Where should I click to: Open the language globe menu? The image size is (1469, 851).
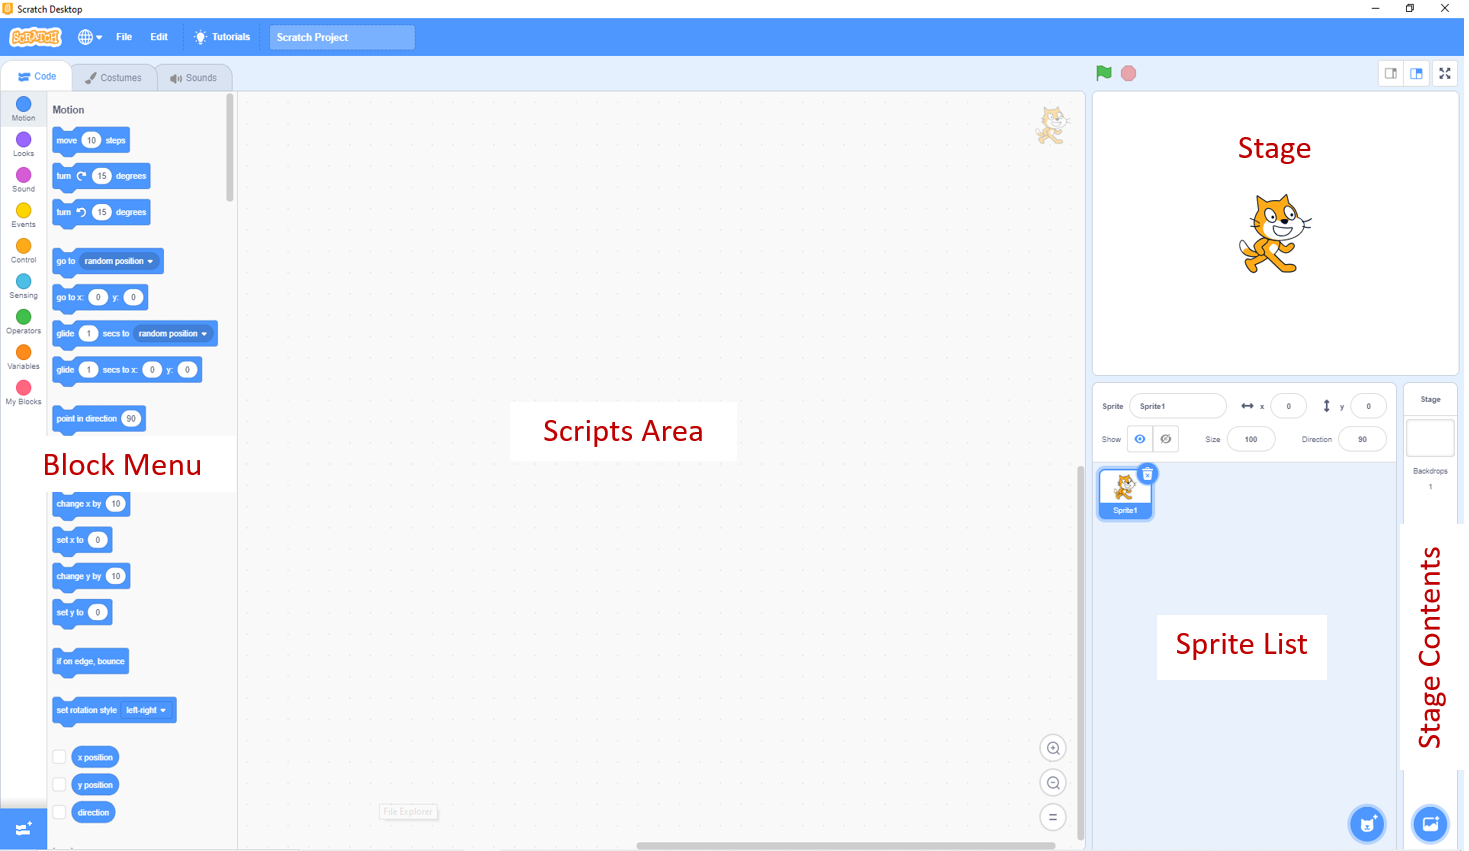pyautogui.click(x=90, y=37)
